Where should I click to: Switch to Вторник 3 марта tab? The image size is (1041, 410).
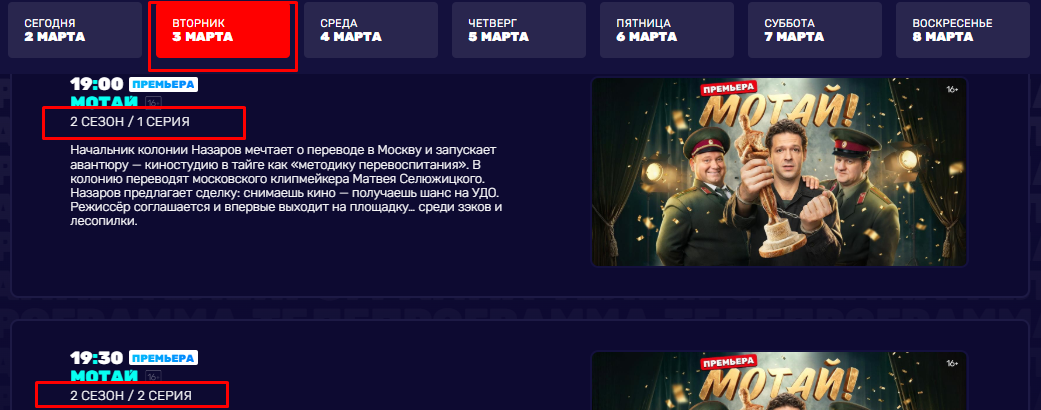pyautogui.click(x=223, y=30)
